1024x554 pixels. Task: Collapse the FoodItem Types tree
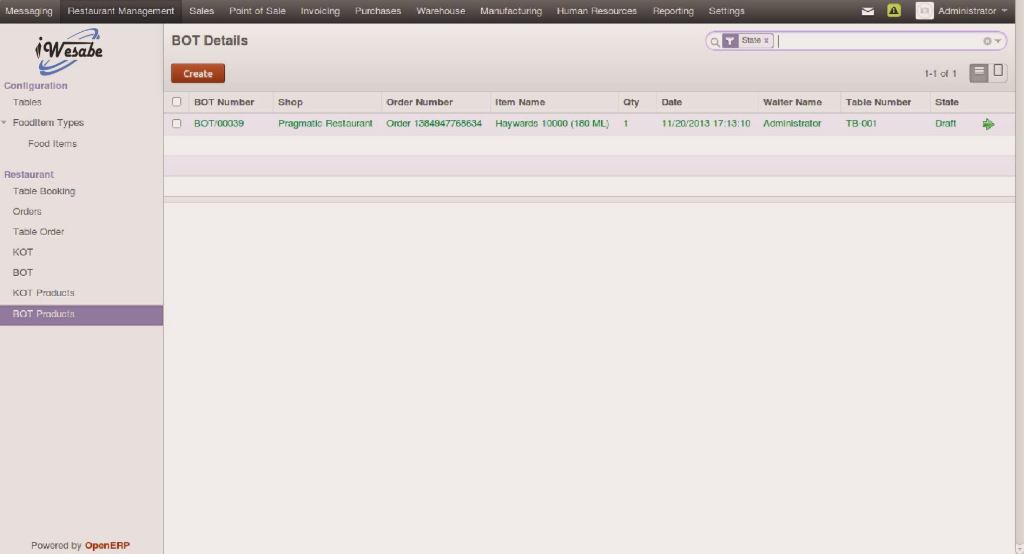pyautogui.click(x=5, y=123)
